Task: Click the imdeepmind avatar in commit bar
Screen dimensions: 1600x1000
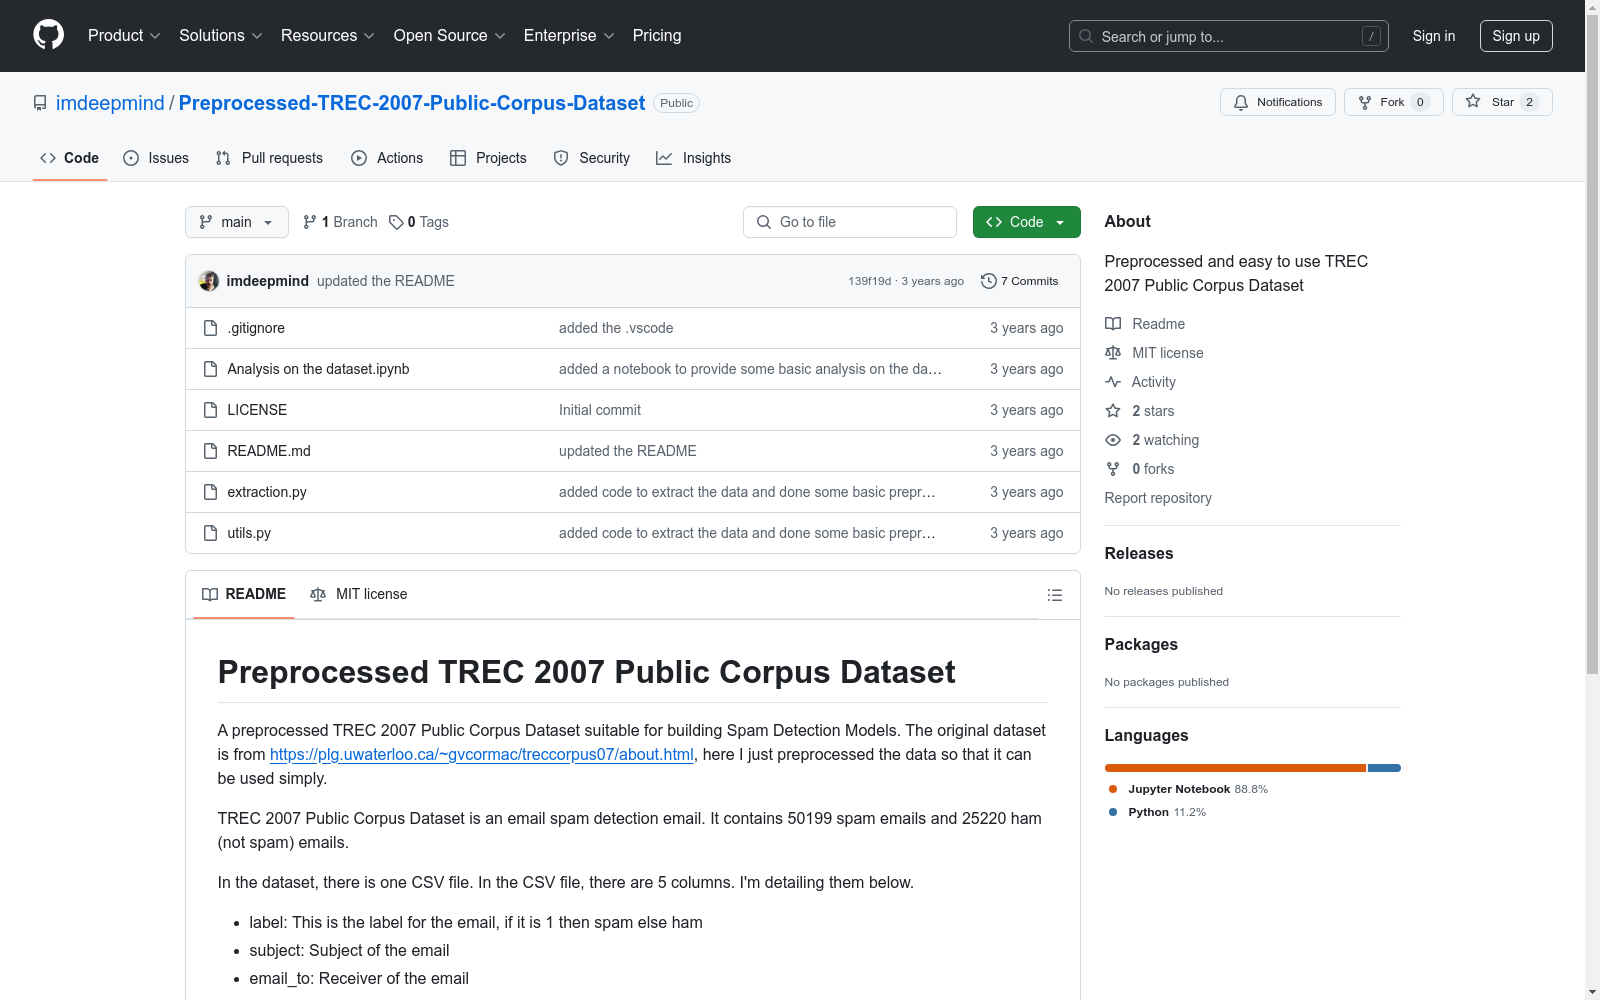Action: (x=209, y=281)
